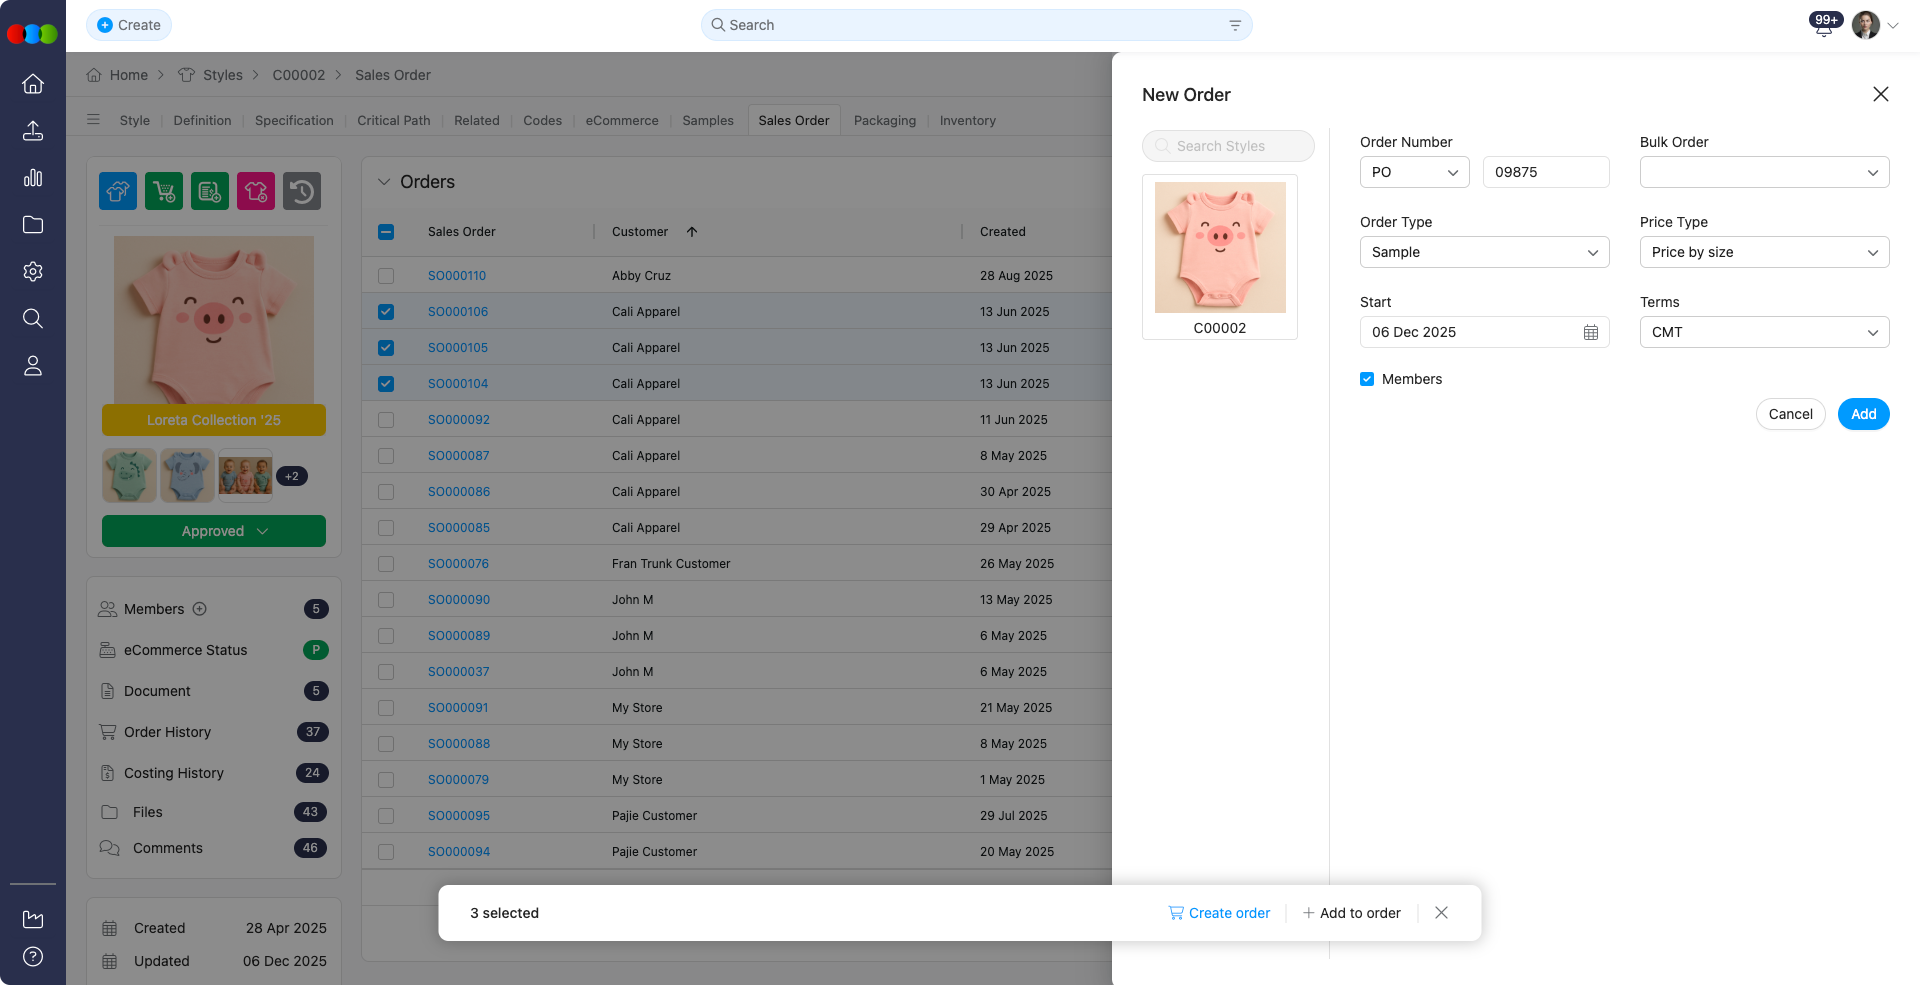Open the analytics bar-chart icon in the sidebar
The width and height of the screenshot is (1920, 985).
tap(33, 178)
